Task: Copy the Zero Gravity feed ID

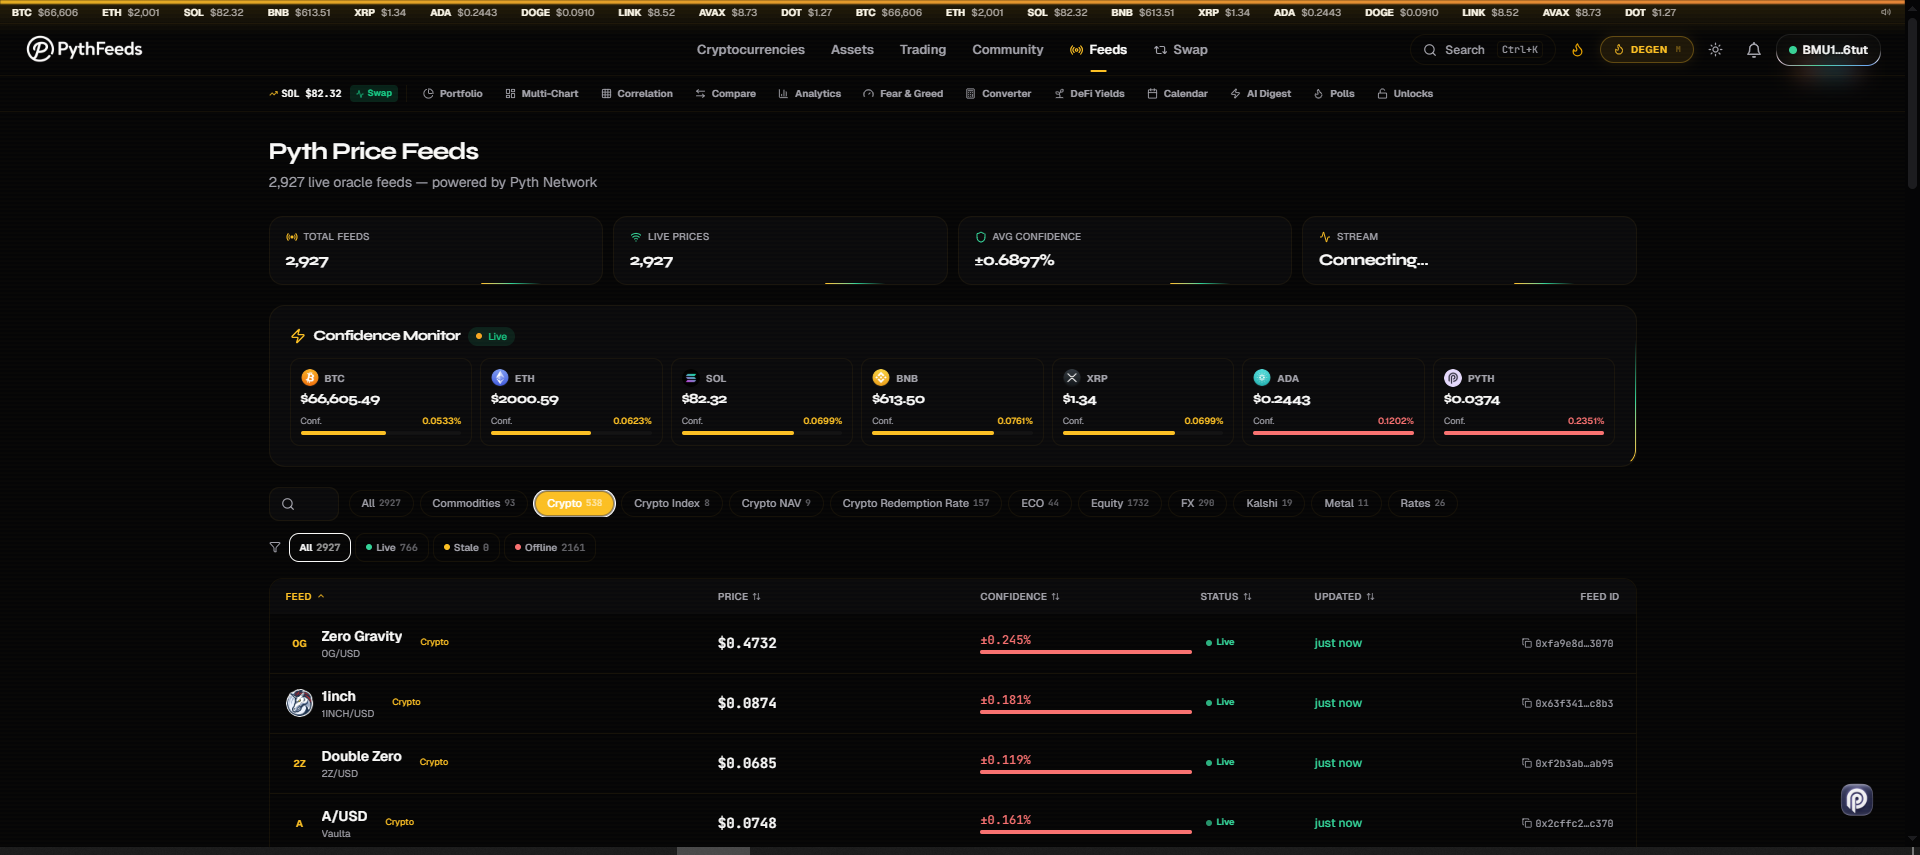Action: click(x=1527, y=643)
